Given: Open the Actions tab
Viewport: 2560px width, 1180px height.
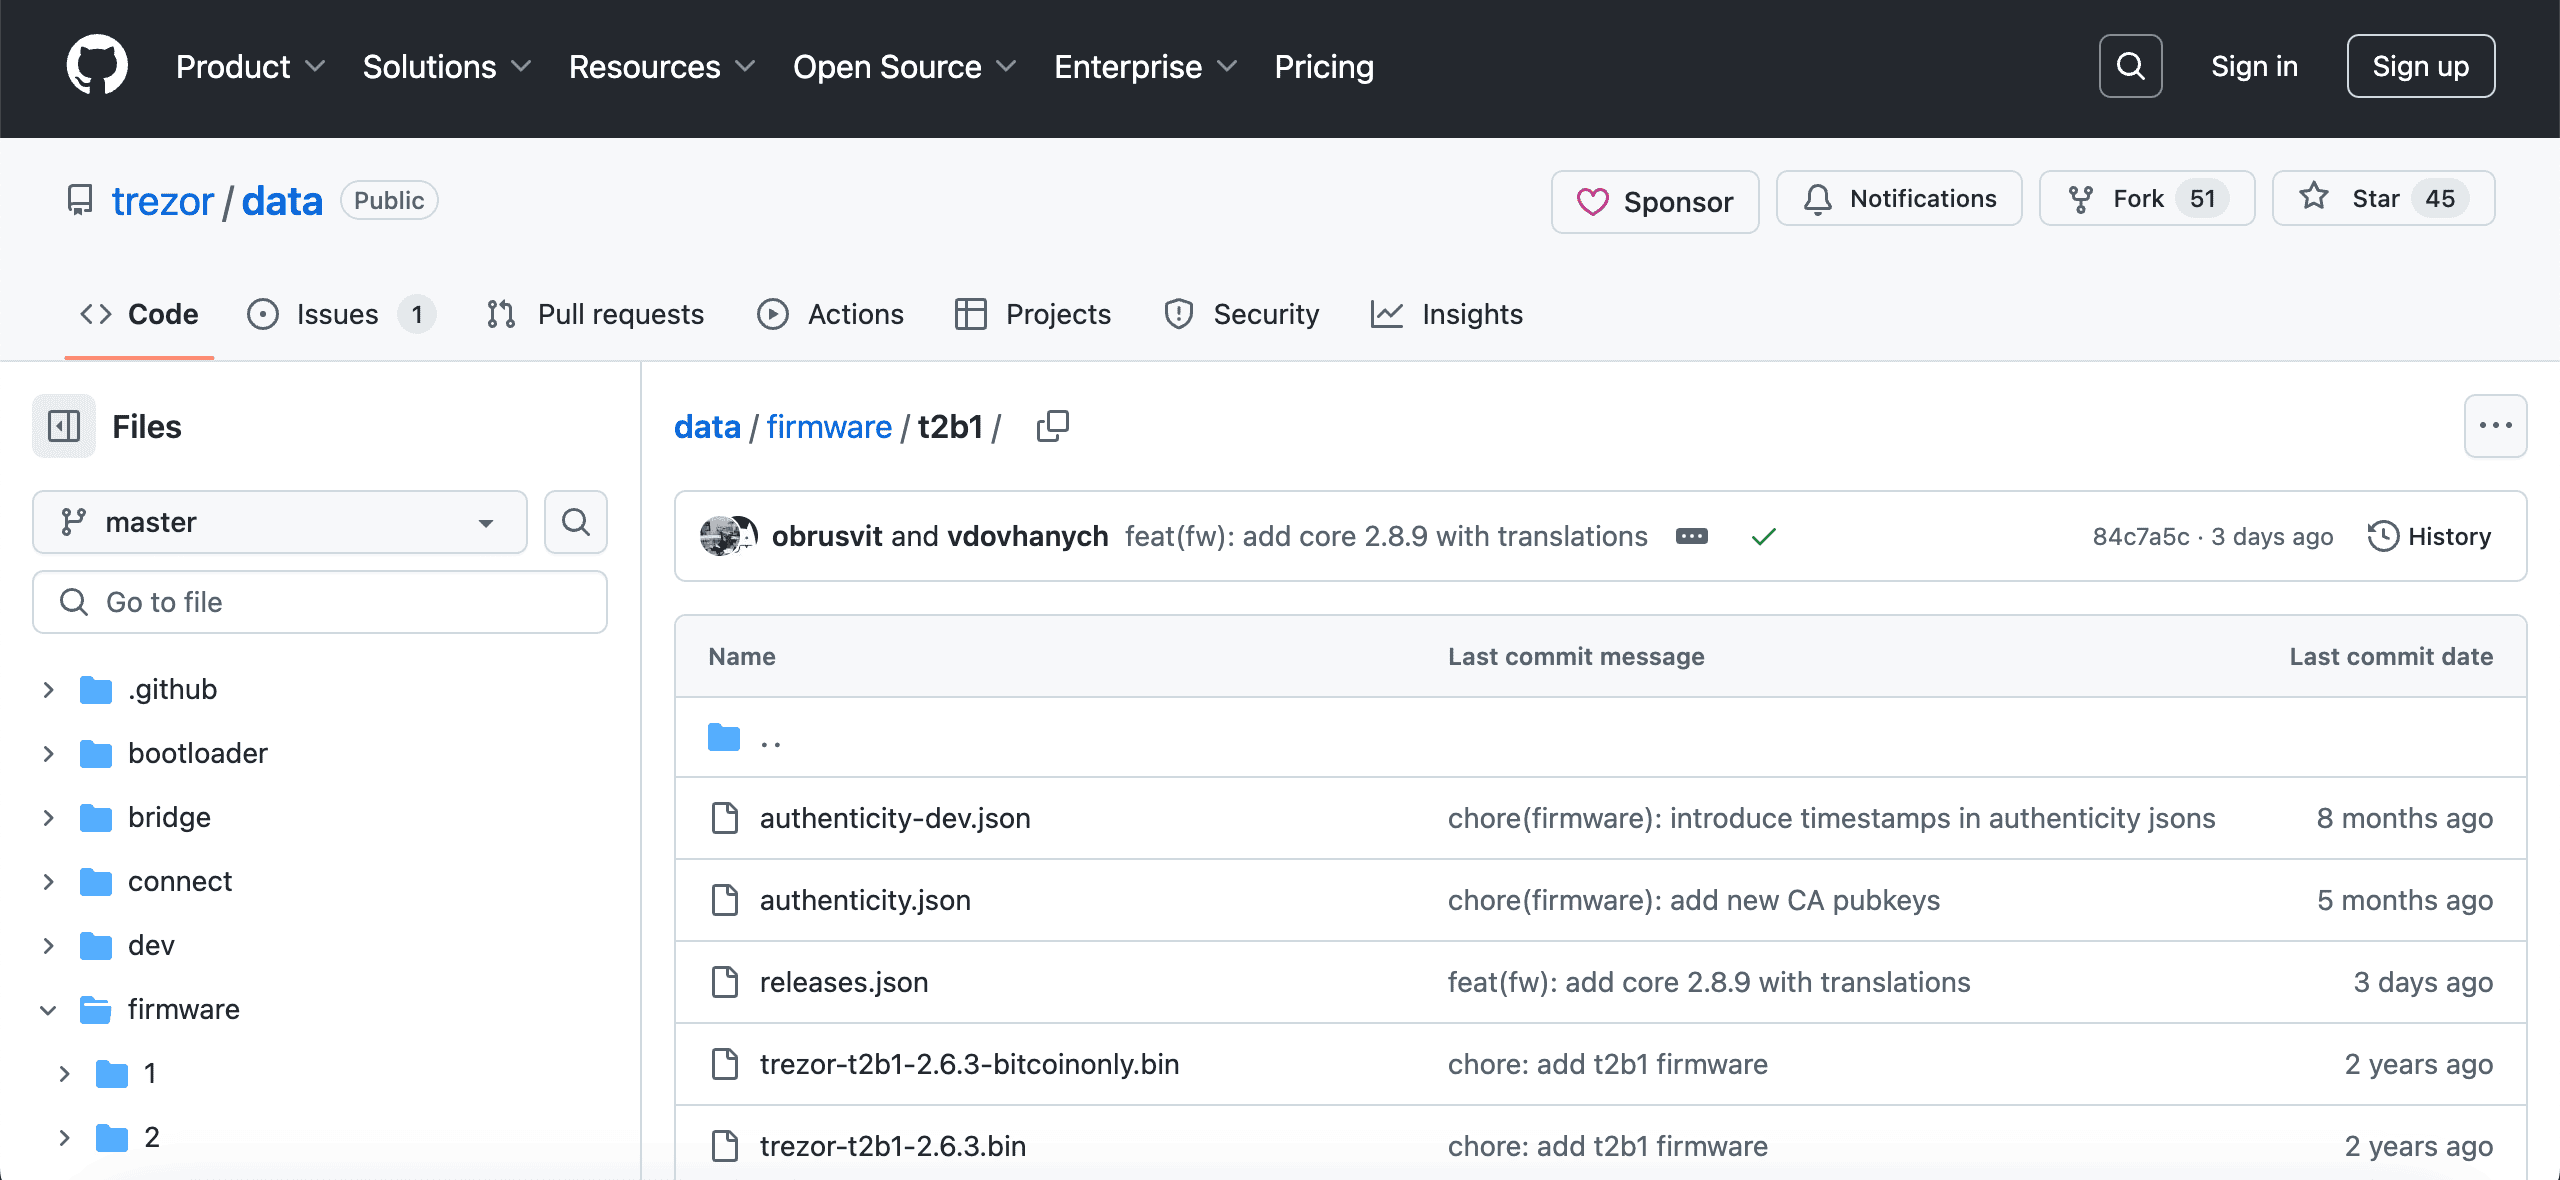Looking at the screenshot, I should click(x=830, y=314).
